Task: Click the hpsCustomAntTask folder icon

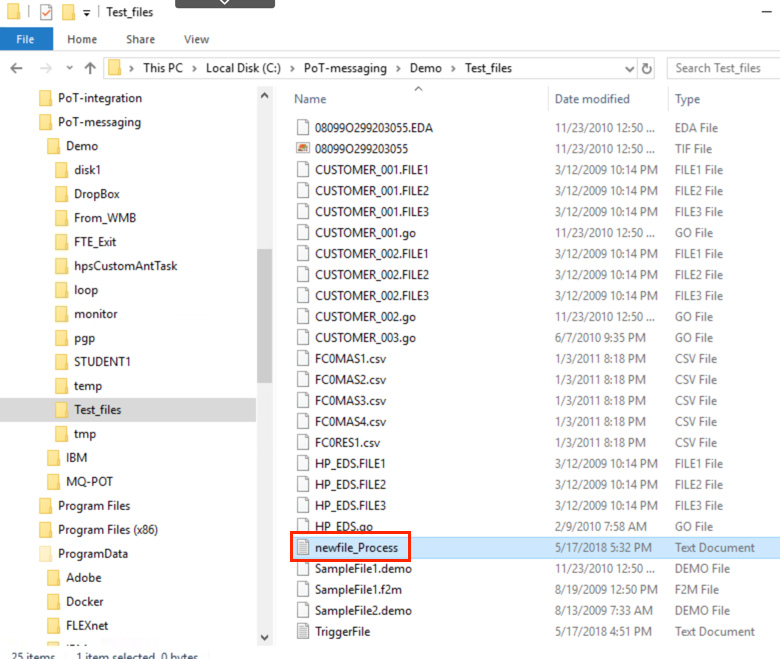Action: click(x=62, y=266)
